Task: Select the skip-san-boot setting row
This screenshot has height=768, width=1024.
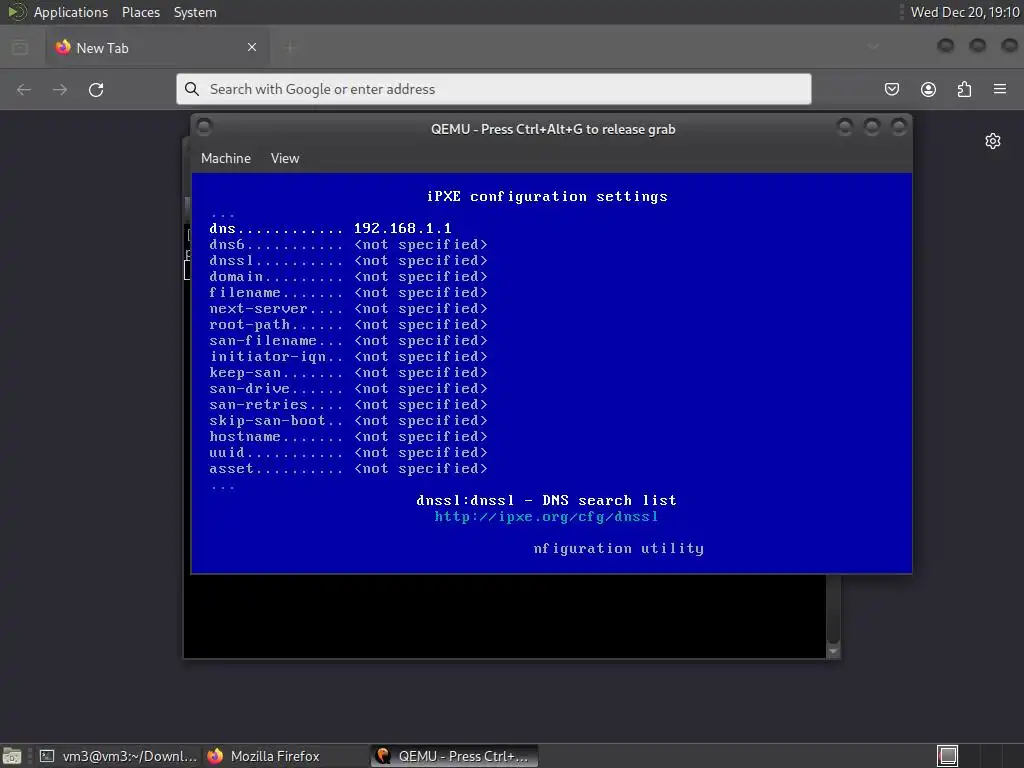Action: (x=348, y=420)
